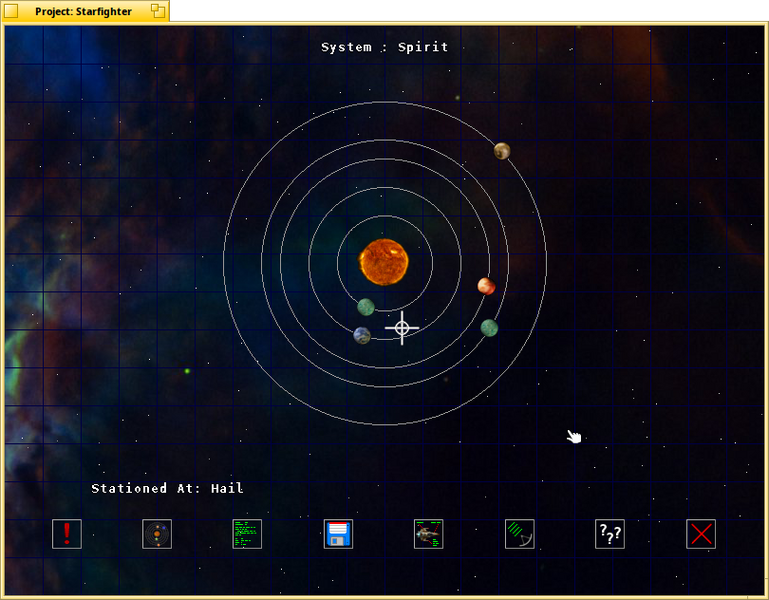Image resolution: width=769 pixels, height=600 pixels.
Task: Click the overlapping squares zoom icon in title tab
Action: point(158,11)
